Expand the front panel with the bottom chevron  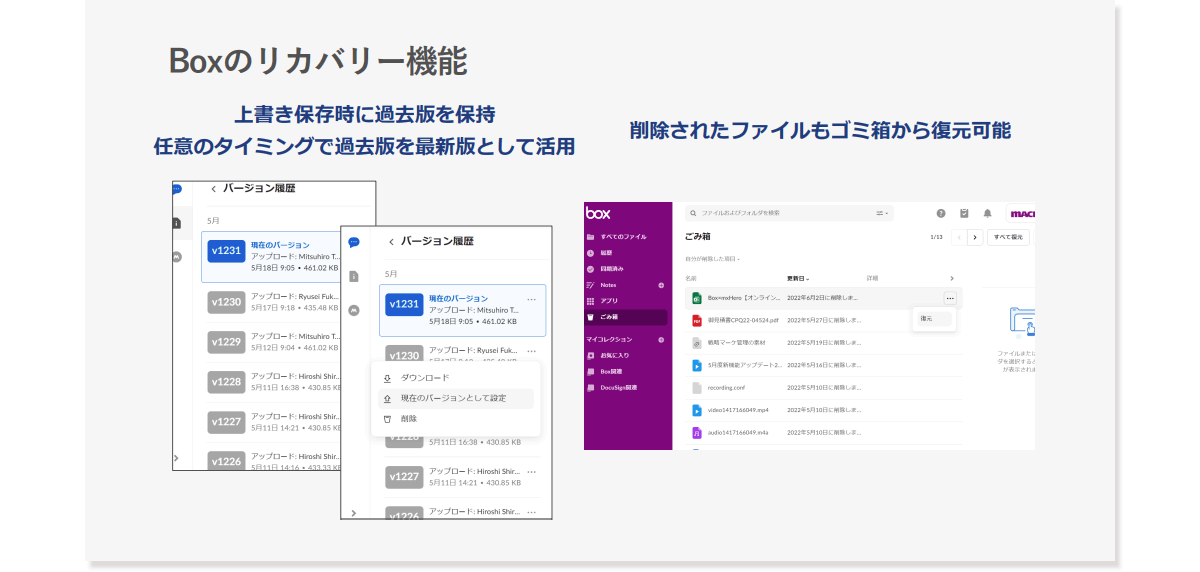coord(353,512)
